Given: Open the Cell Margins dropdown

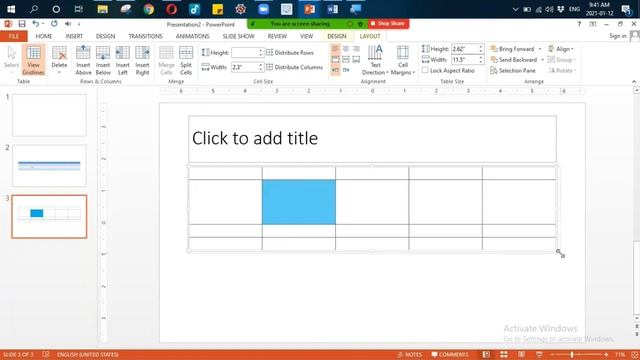Looking at the screenshot, I should (402, 60).
